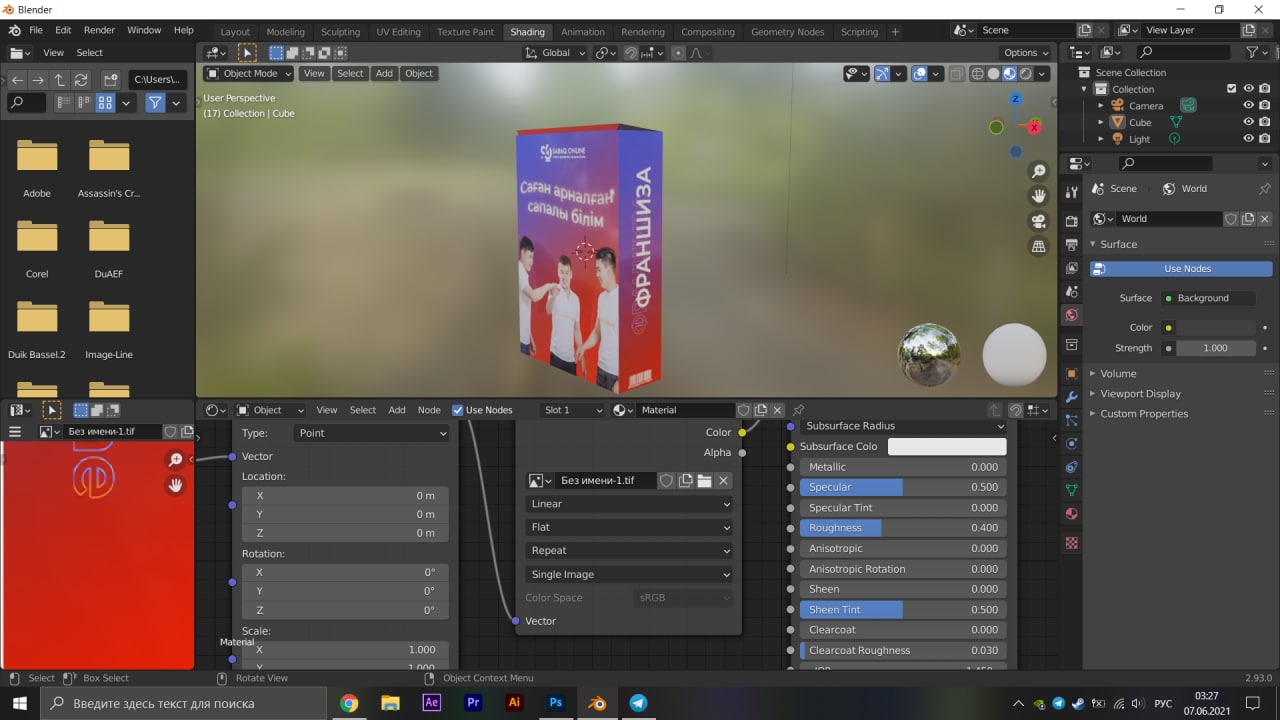Disable Light in renders camera icon
The height and width of the screenshot is (720, 1280).
click(x=1265, y=139)
